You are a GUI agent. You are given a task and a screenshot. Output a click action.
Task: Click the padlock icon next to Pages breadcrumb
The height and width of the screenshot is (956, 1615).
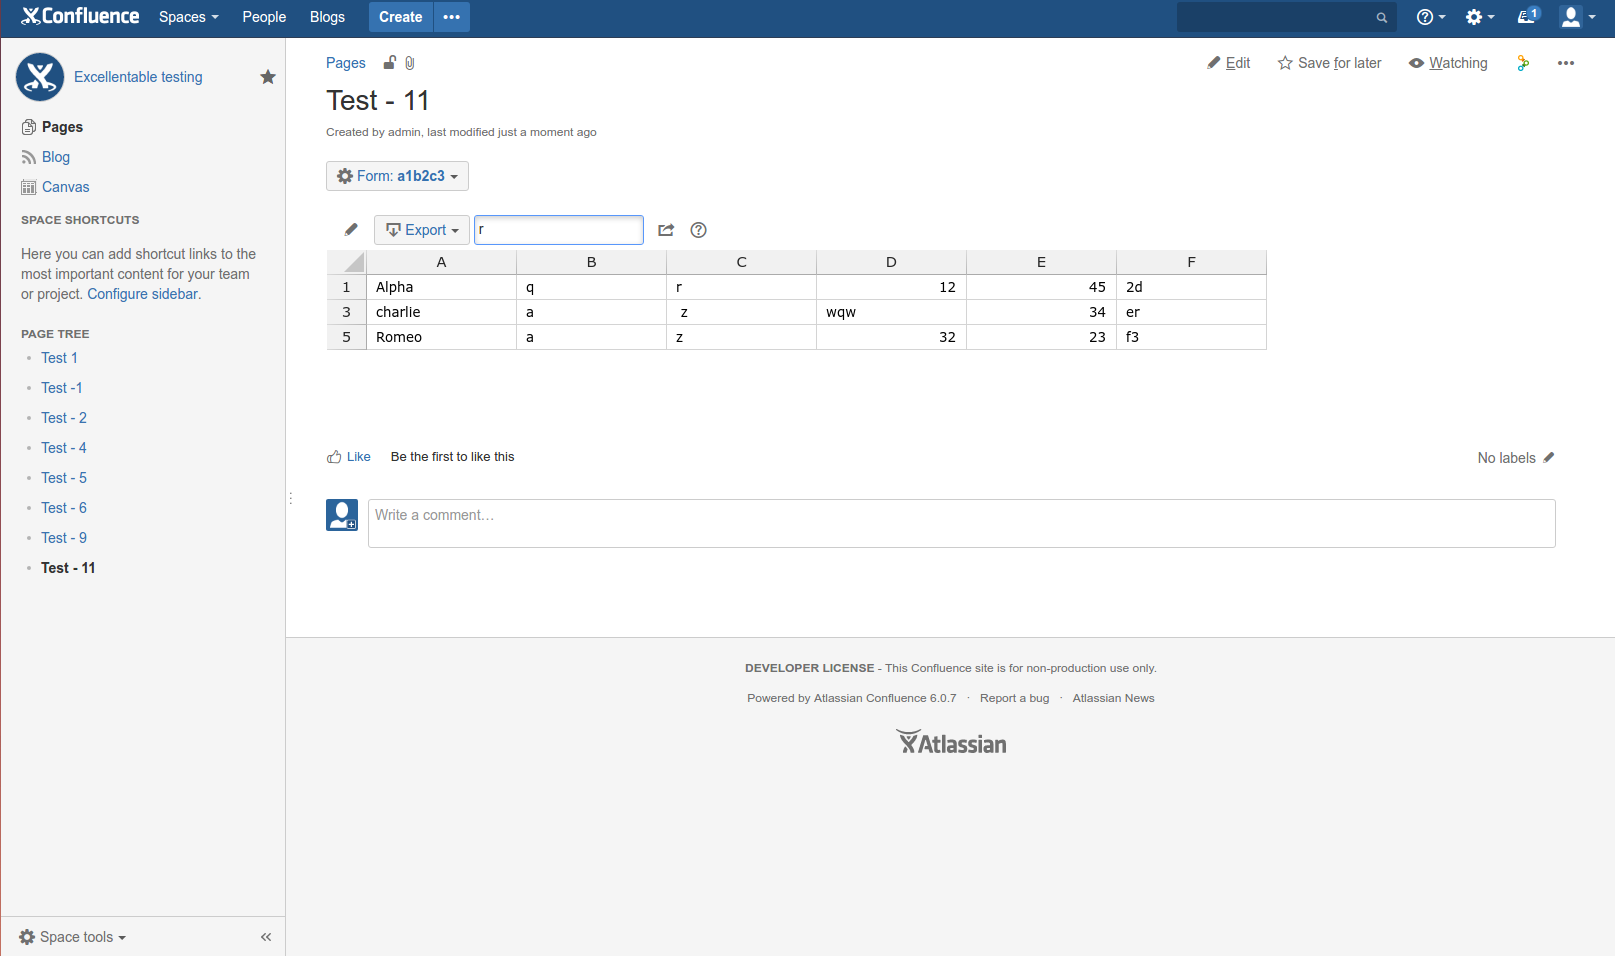tap(389, 62)
